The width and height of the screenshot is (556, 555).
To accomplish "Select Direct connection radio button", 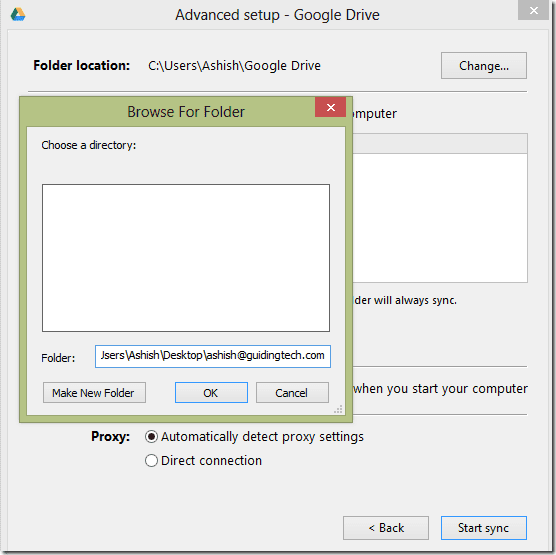I will (151, 461).
